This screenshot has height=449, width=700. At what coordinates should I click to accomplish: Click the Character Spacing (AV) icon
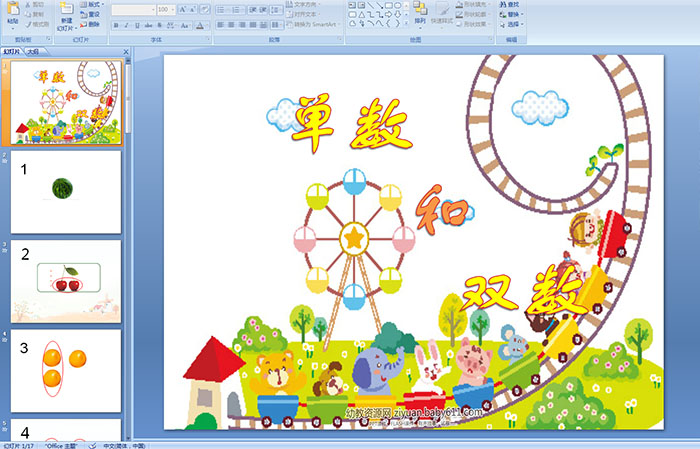pos(171,25)
